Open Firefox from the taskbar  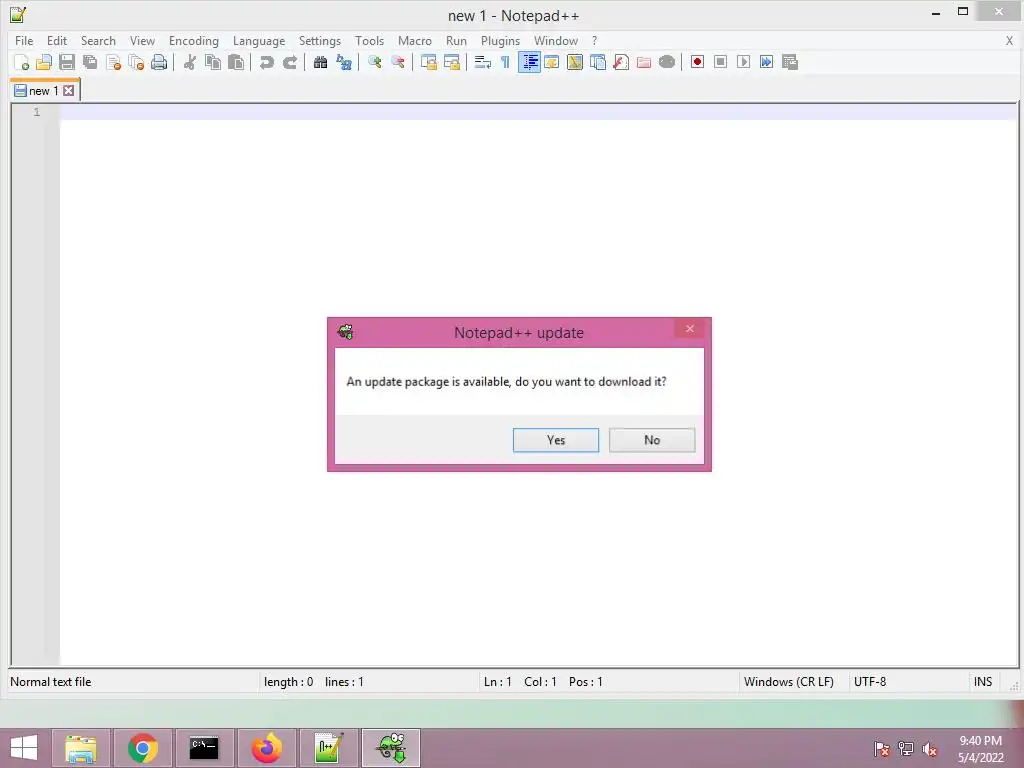(x=266, y=748)
